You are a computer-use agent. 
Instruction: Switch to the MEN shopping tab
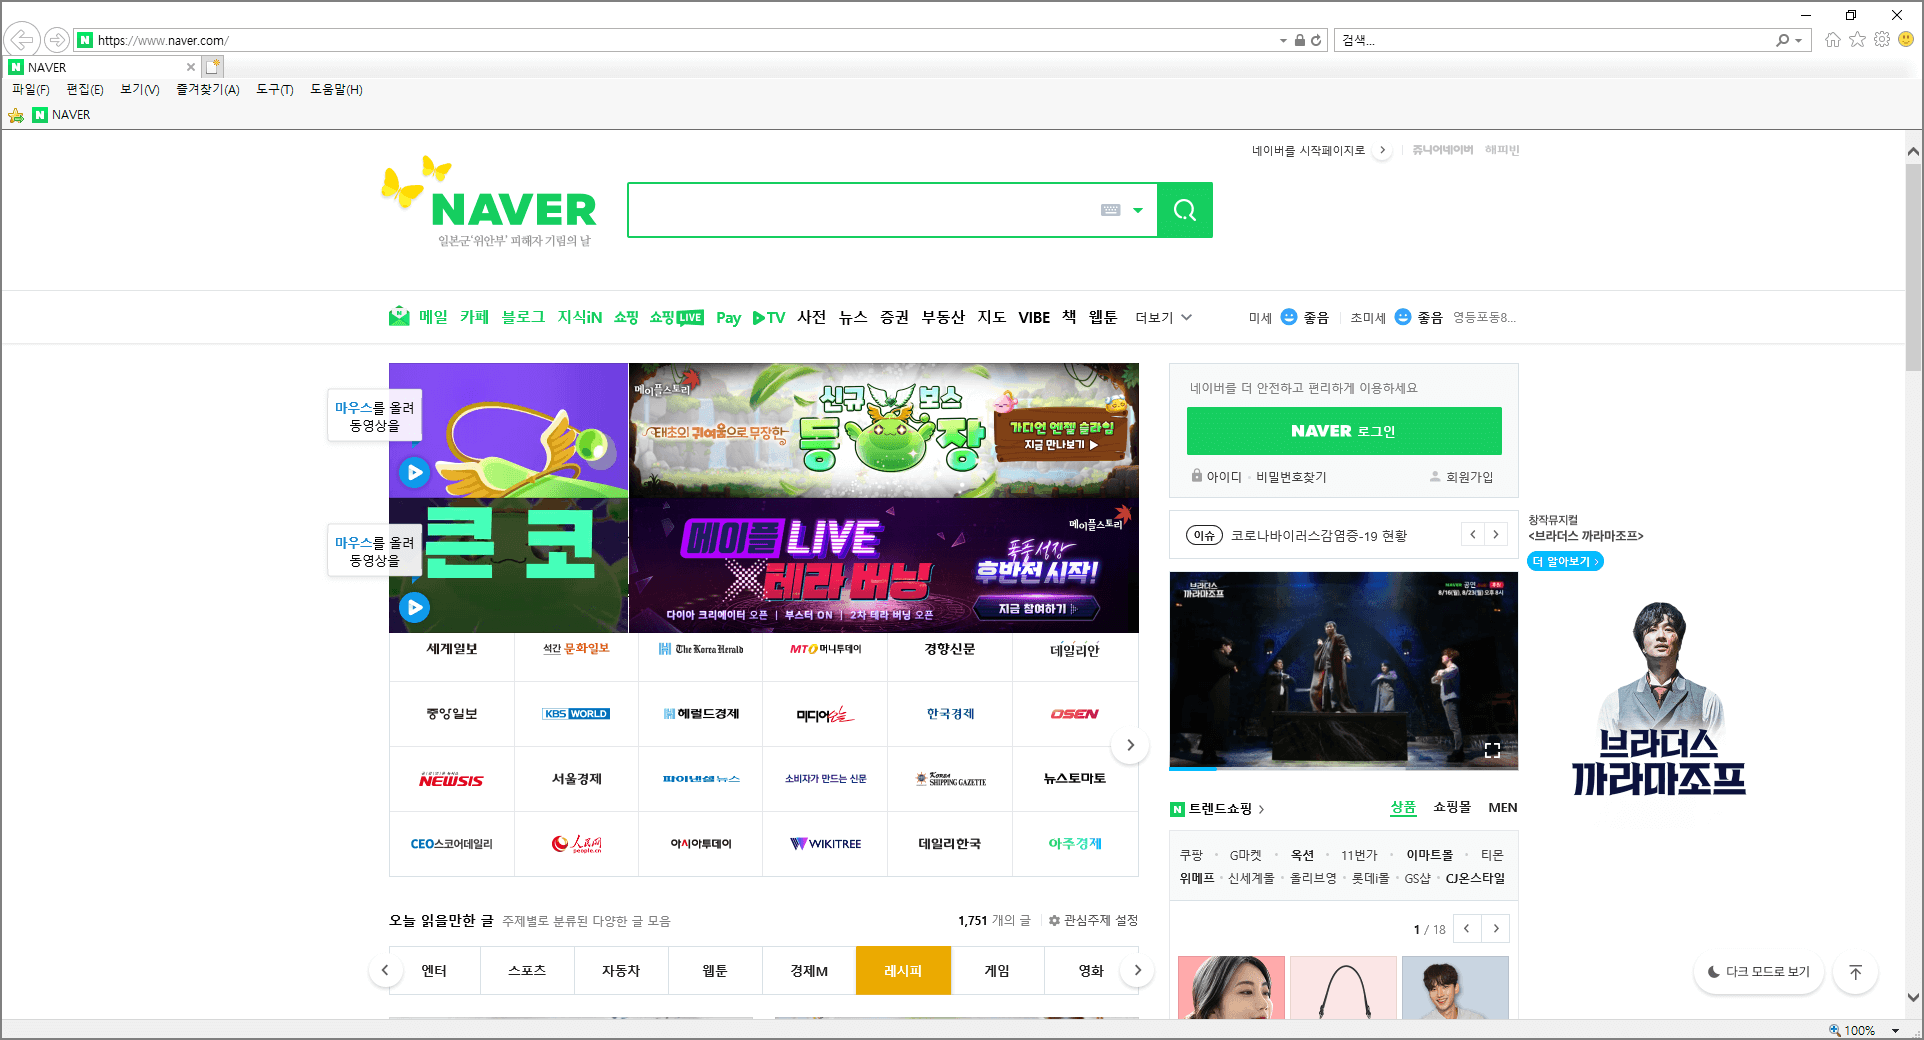click(1502, 807)
